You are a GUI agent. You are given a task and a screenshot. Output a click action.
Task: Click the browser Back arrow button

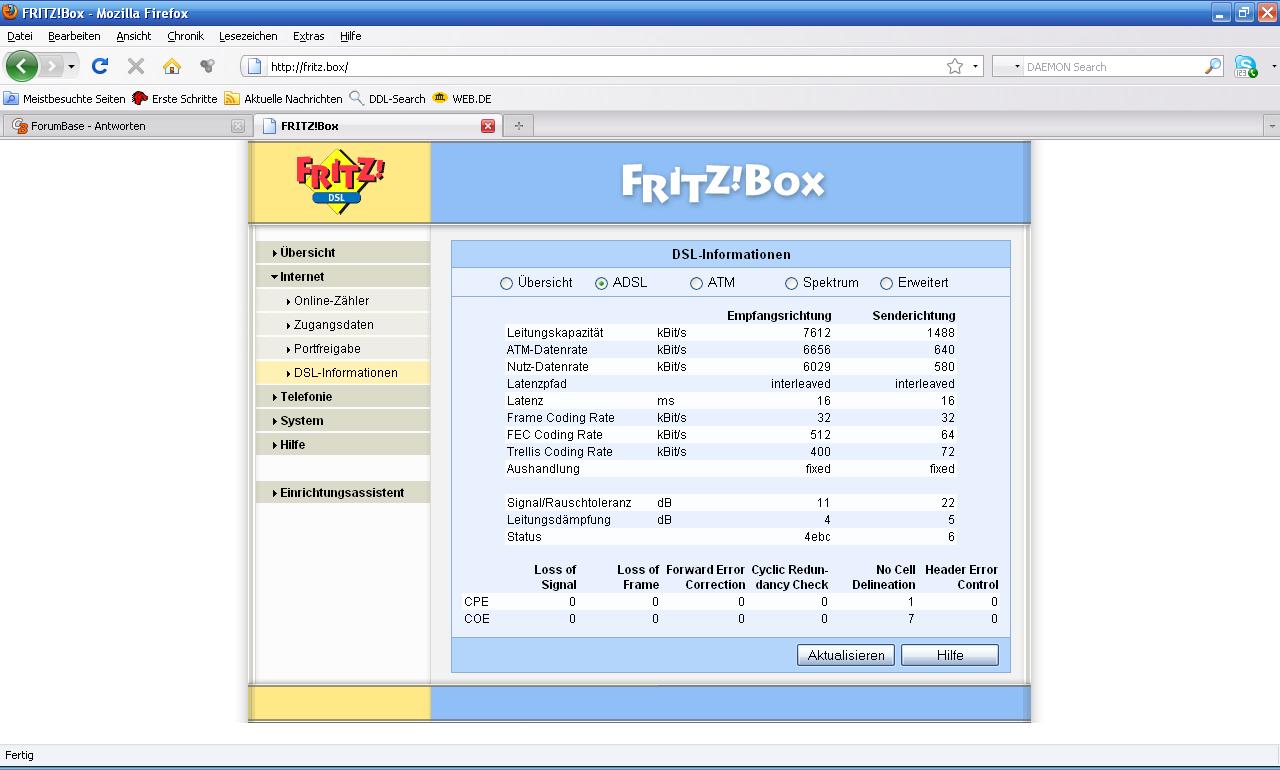tap(22, 66)
